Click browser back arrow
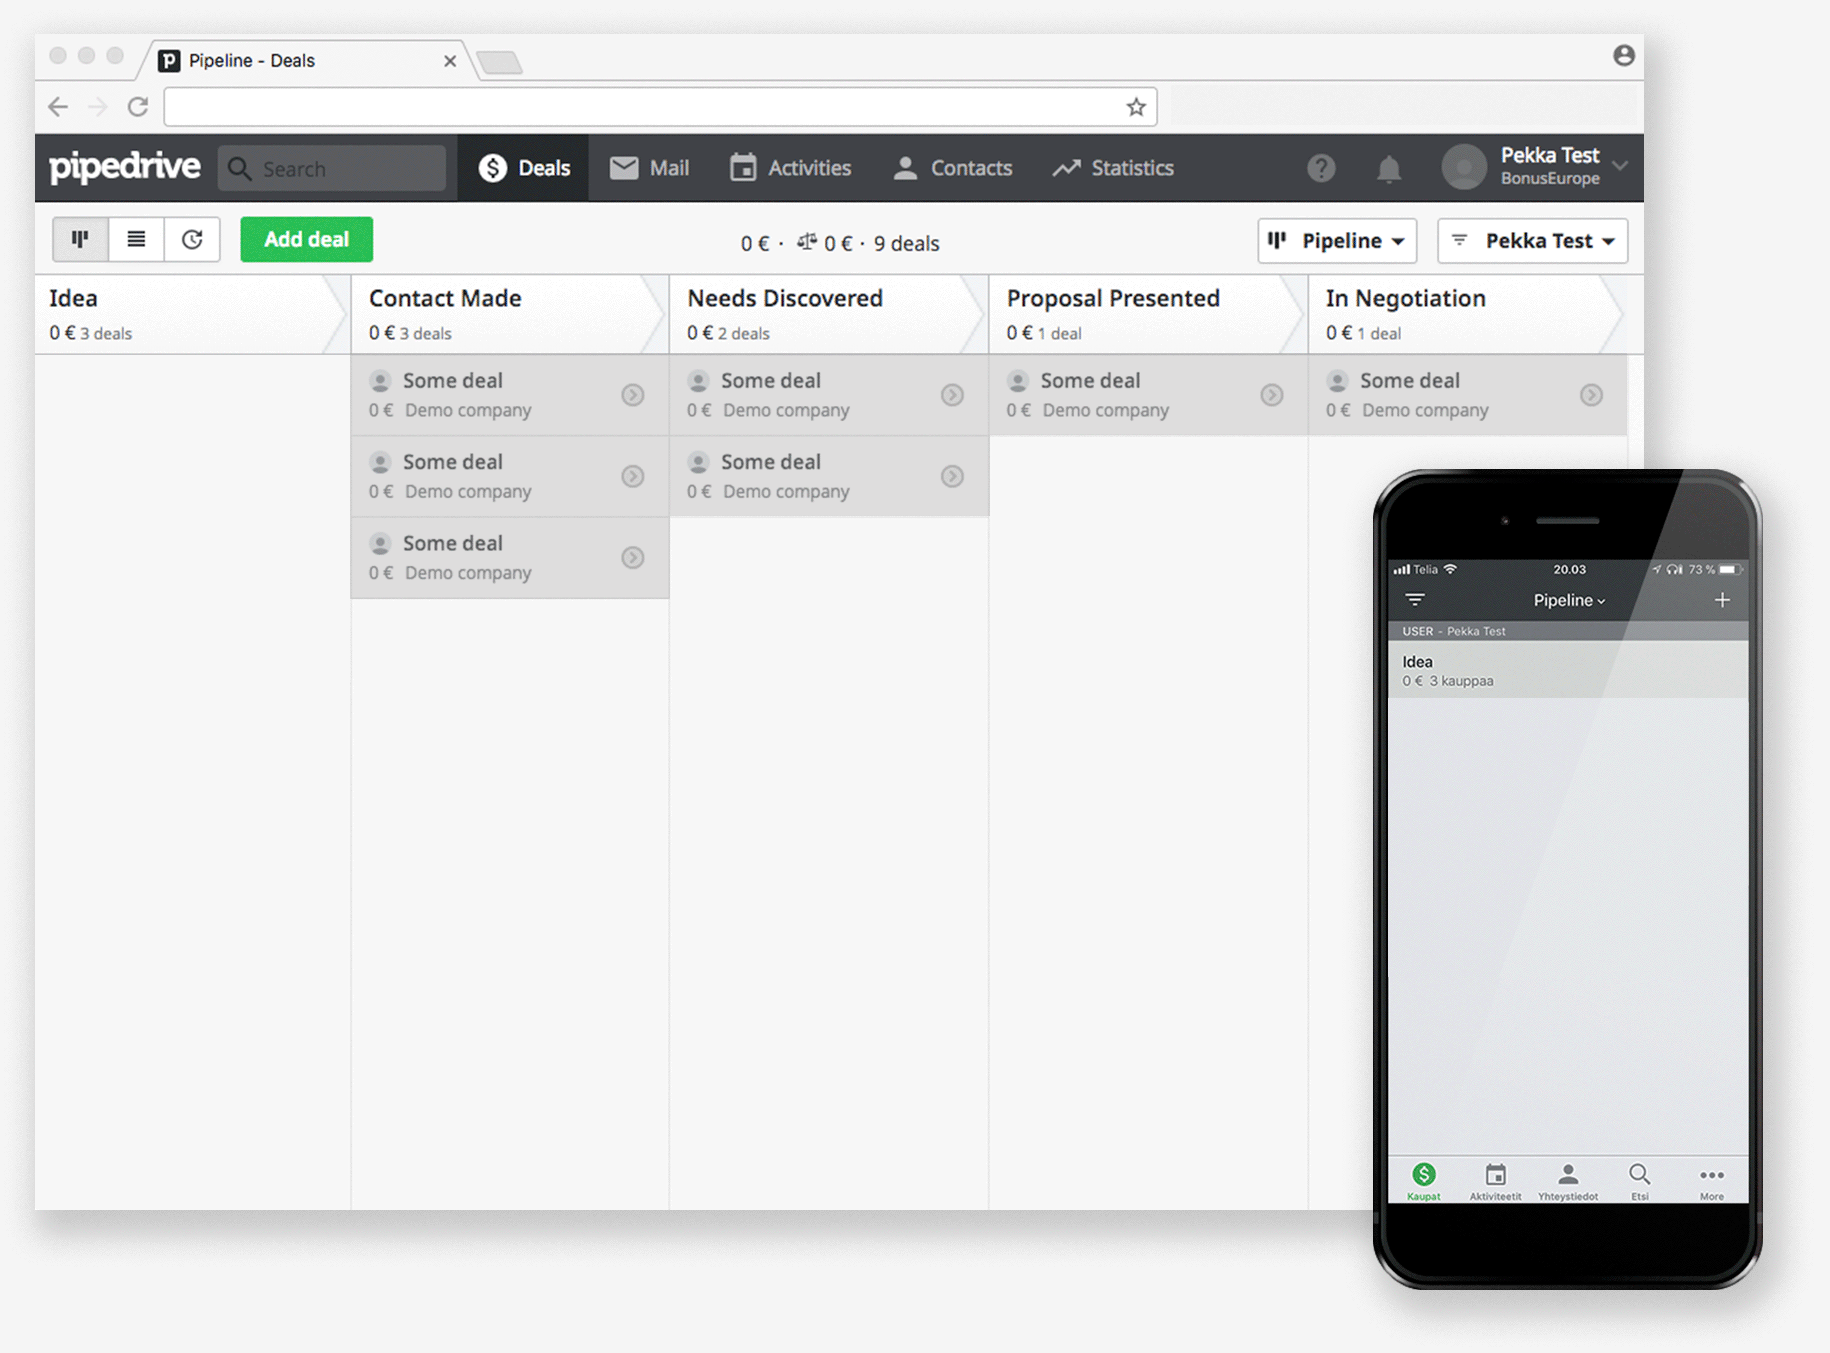1830x1353 pixels. pyautogui.click(x=58, y=107)
